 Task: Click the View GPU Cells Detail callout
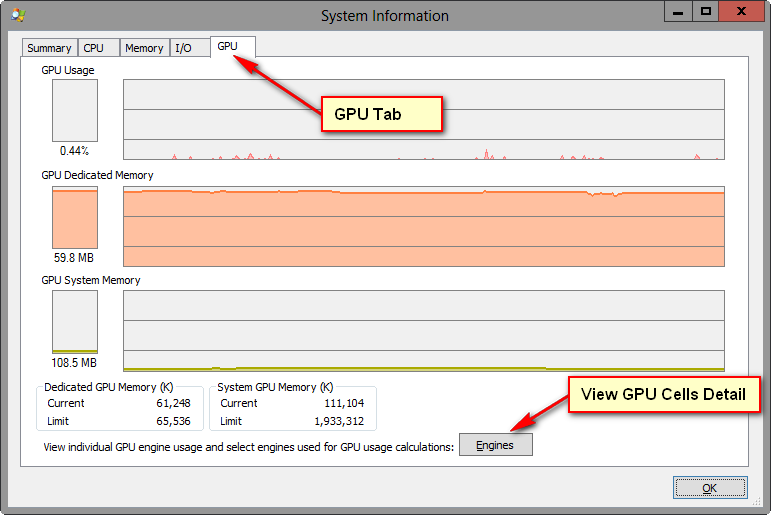point(663,394)
